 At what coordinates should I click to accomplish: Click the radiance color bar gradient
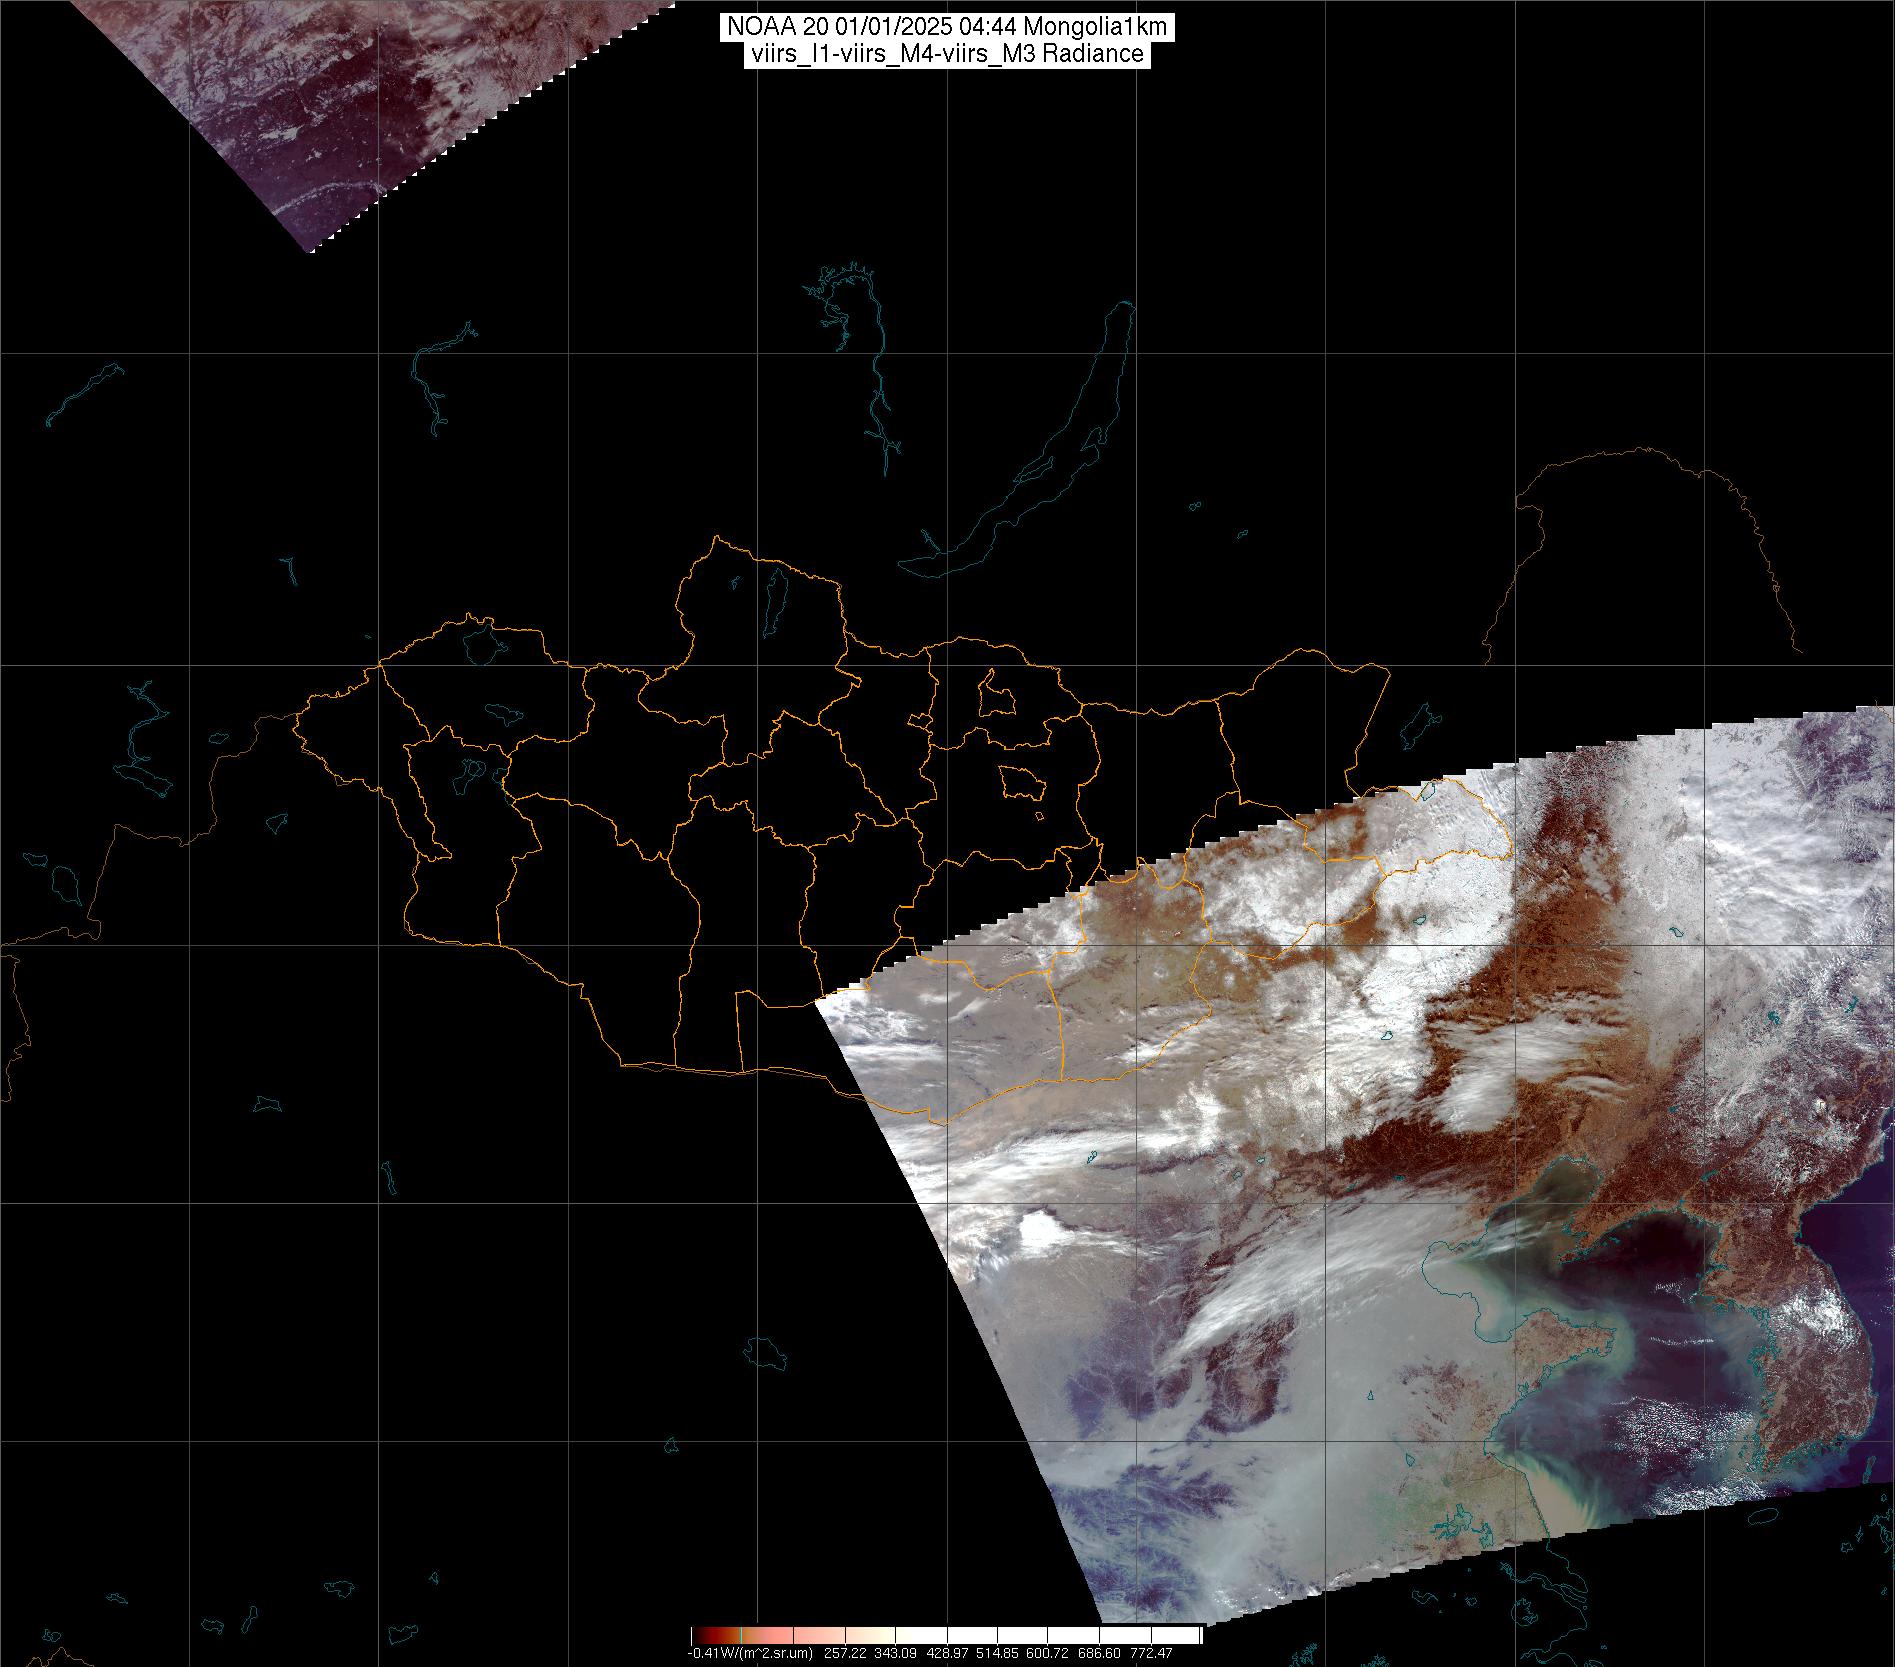(947, 1635)
